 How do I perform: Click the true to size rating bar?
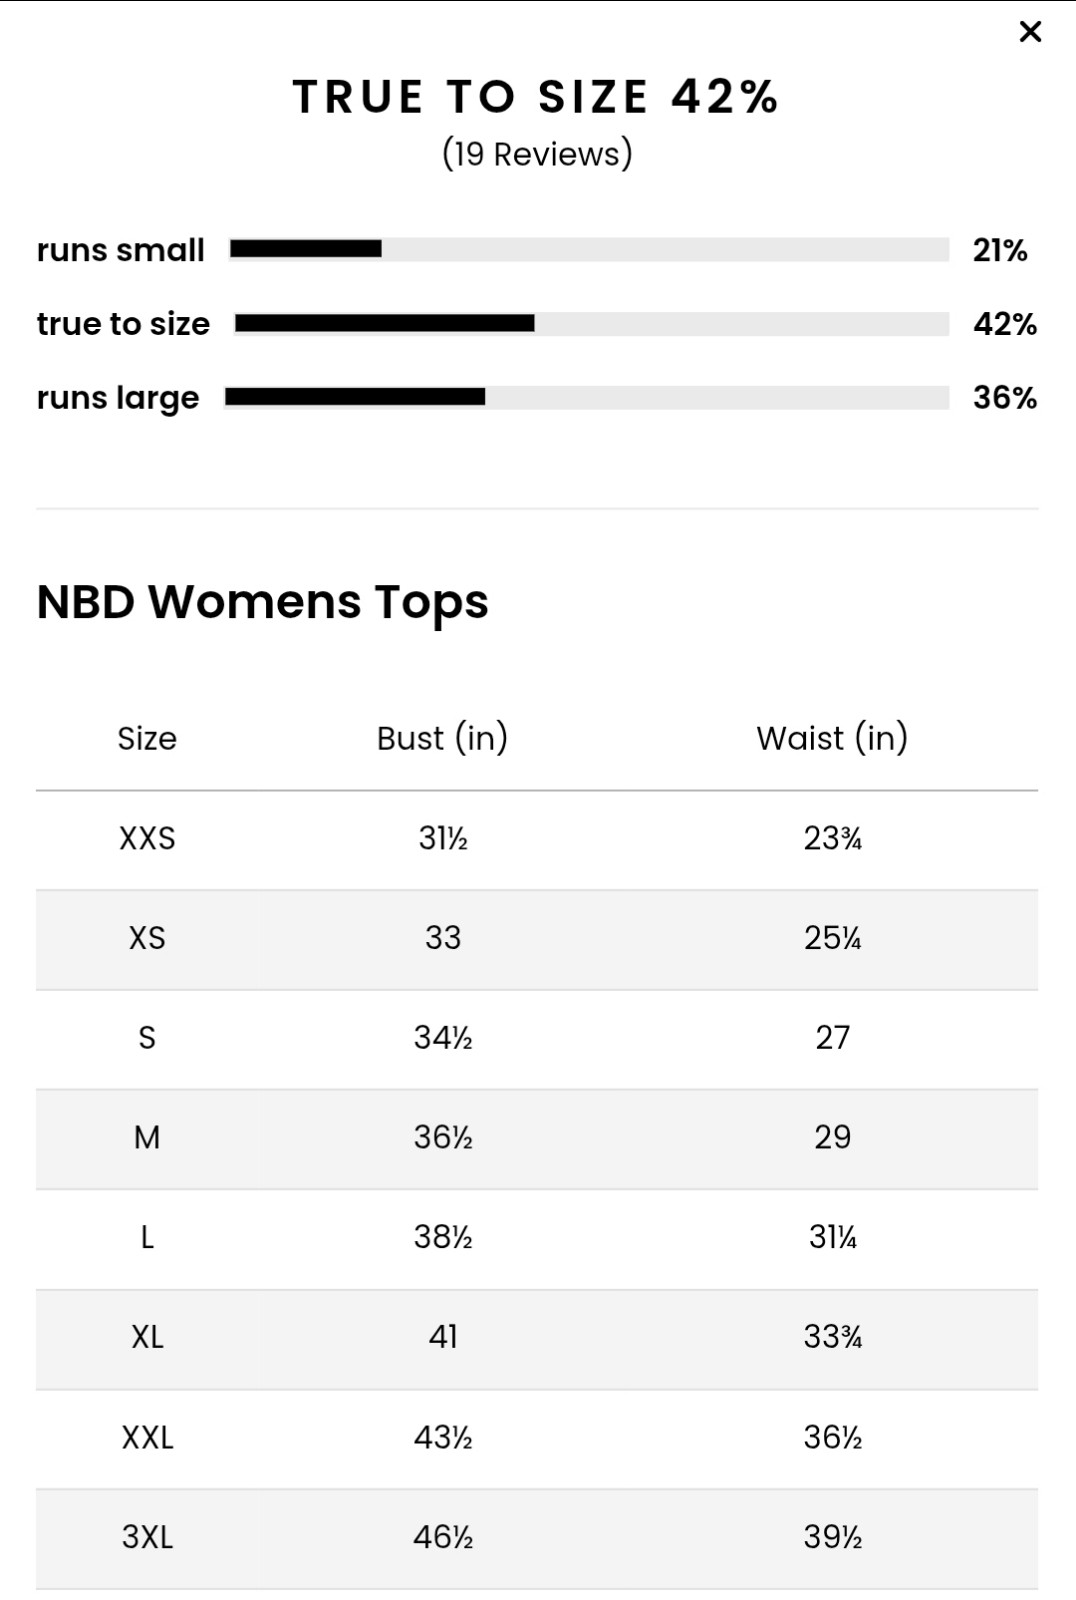click(592, 323)
